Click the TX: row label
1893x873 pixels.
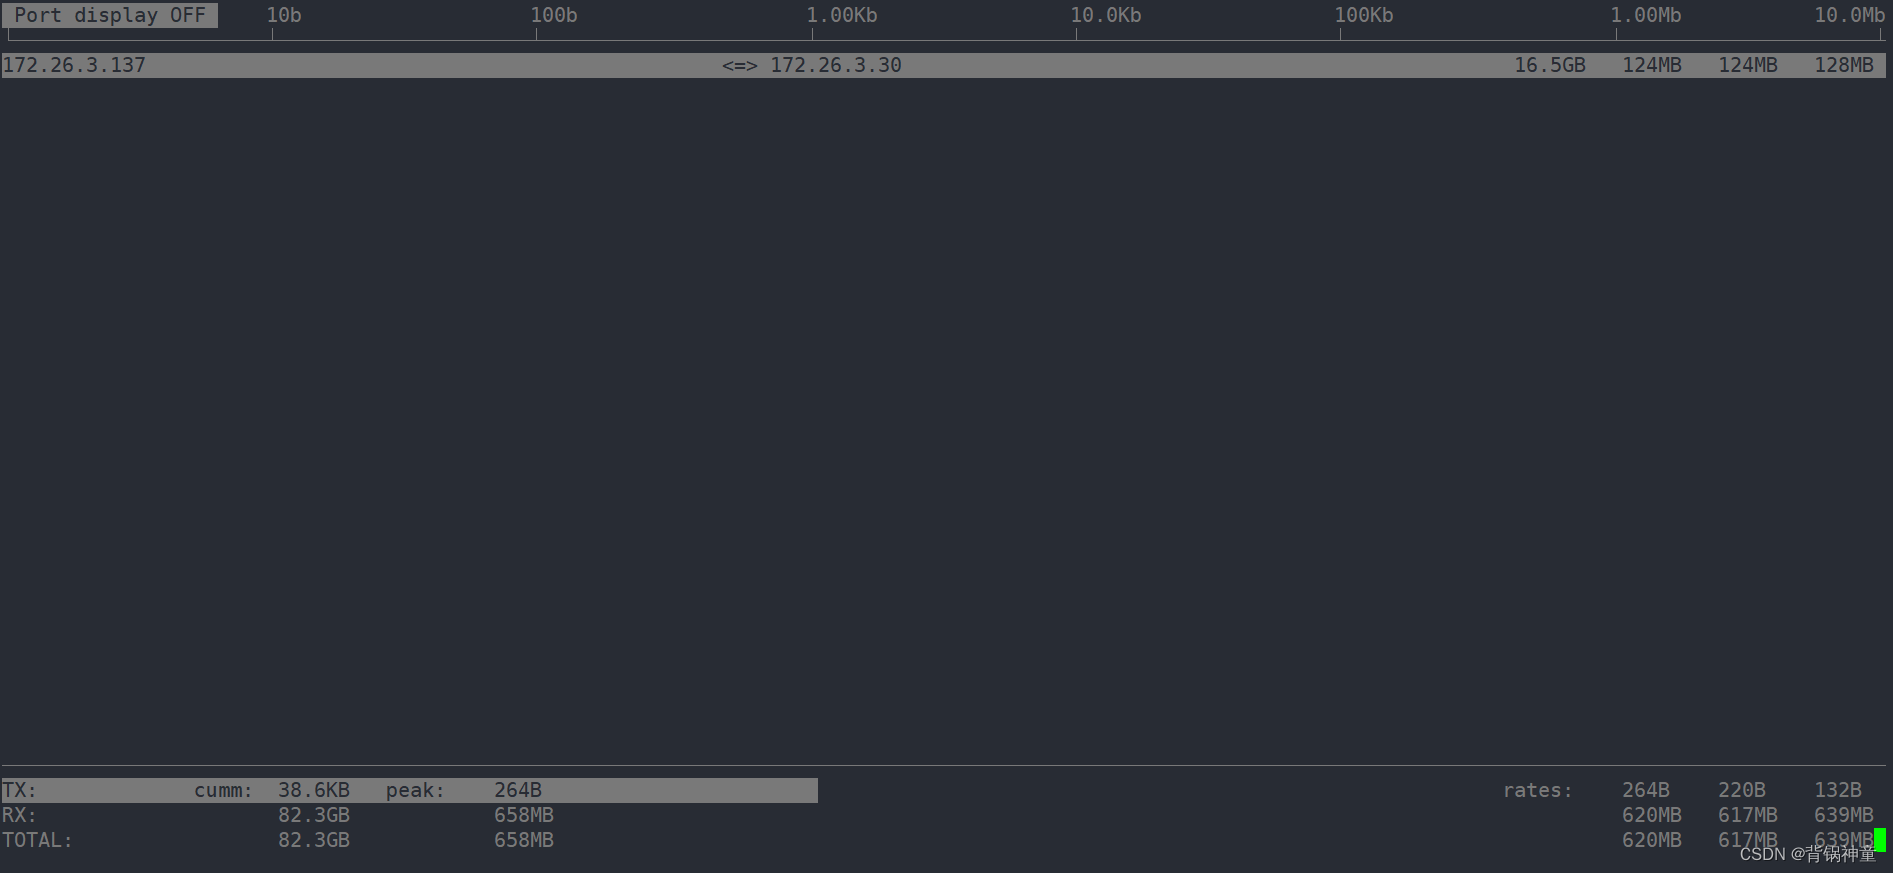point(19,790)
